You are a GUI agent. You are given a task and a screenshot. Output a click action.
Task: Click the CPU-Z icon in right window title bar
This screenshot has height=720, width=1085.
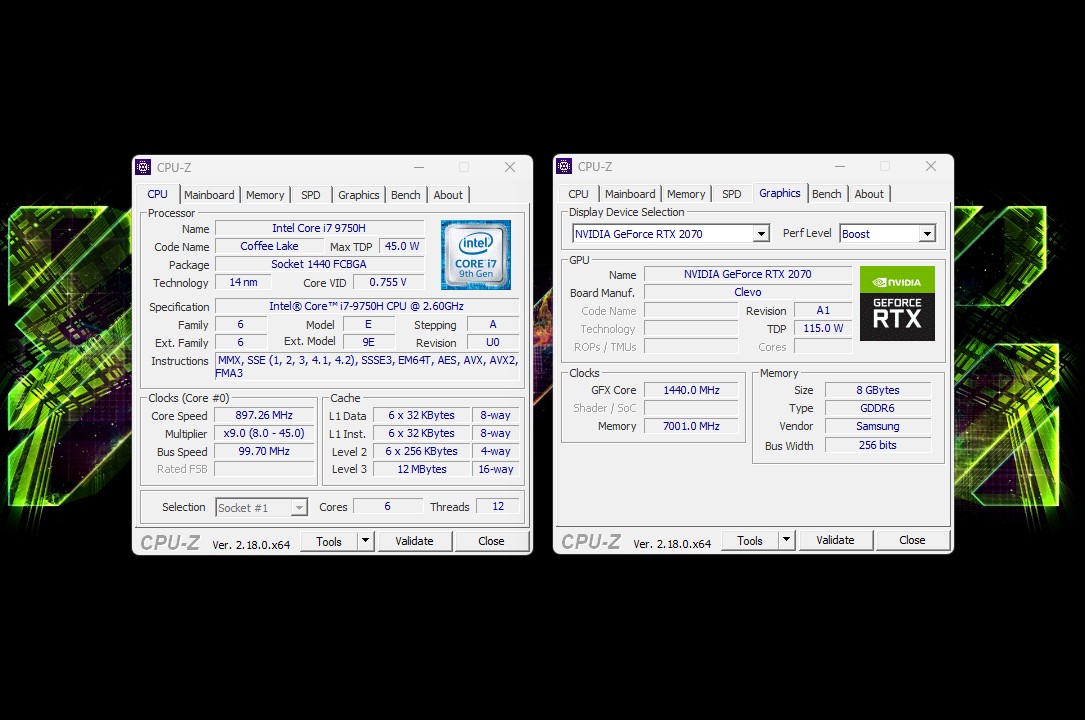click(x=565, y=166)
